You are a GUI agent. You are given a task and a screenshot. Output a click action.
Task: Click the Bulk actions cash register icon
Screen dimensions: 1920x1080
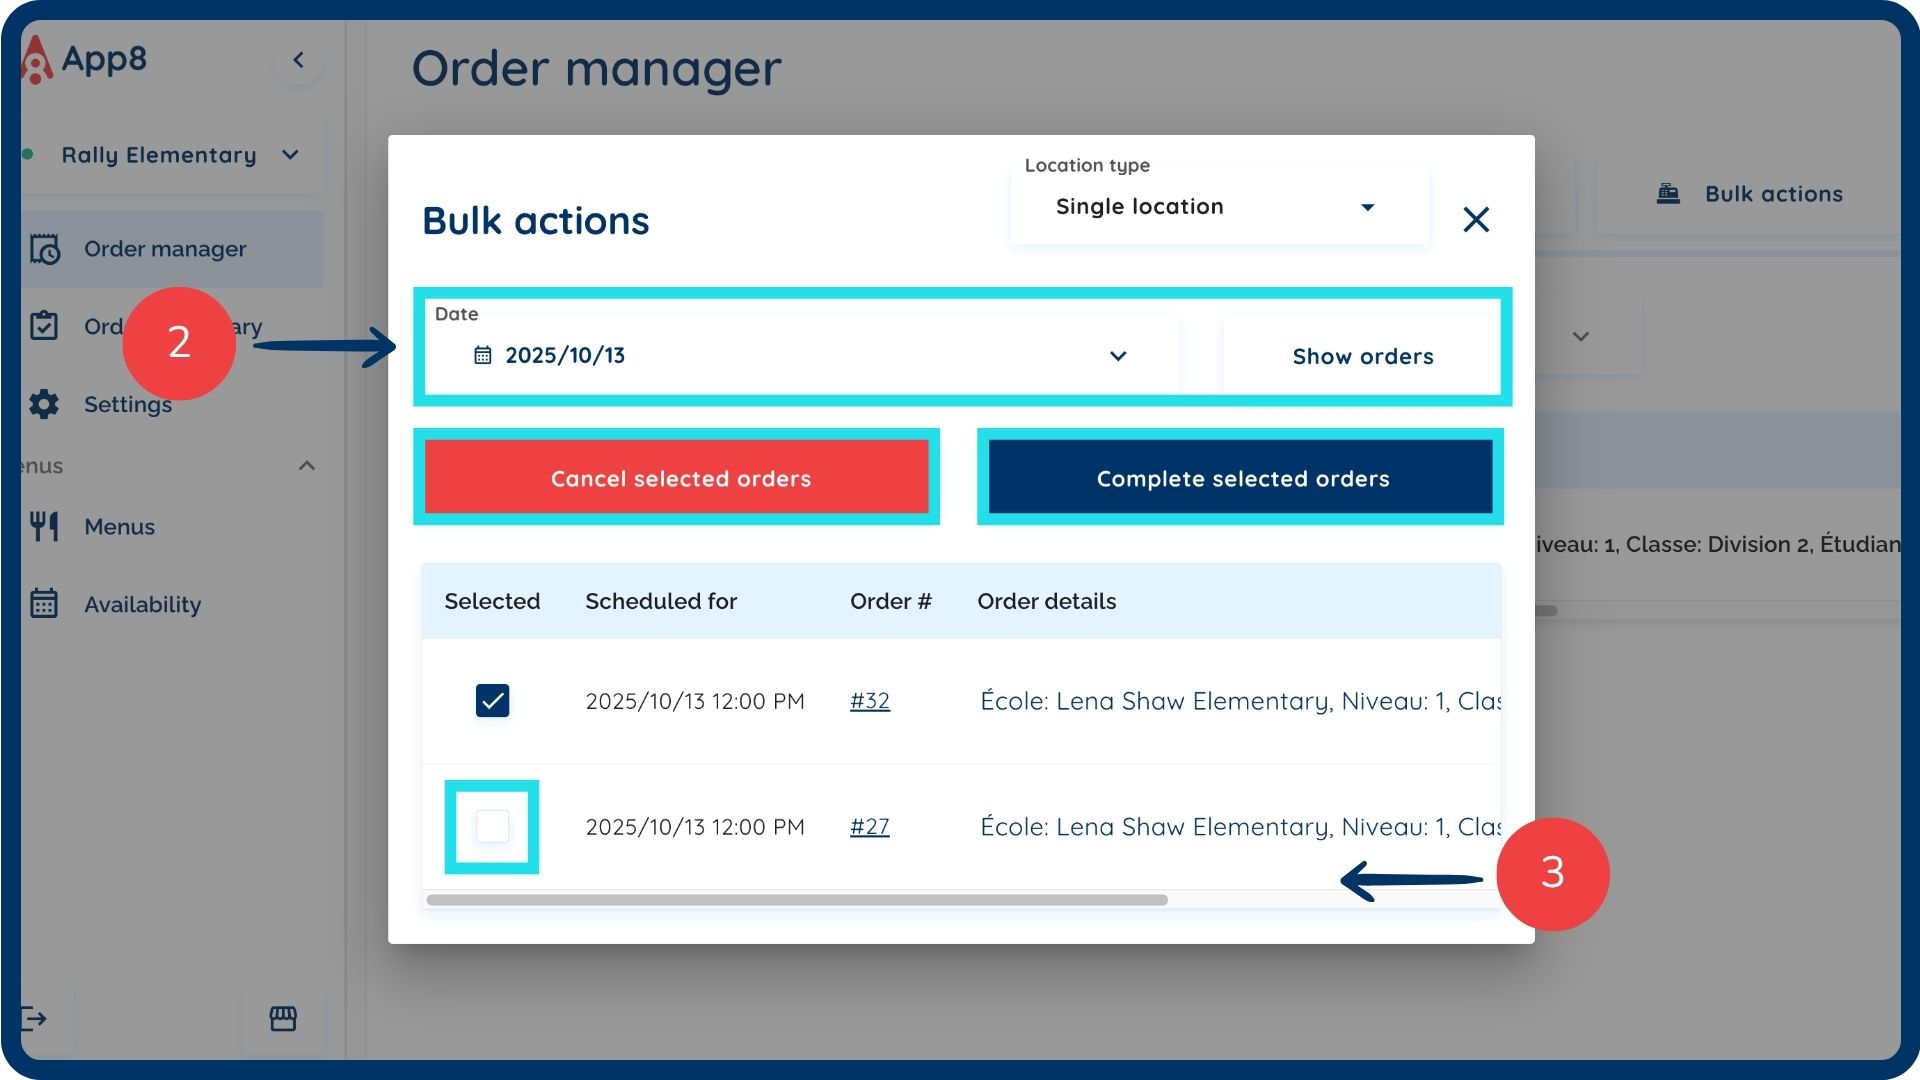tap(1668, 194)
